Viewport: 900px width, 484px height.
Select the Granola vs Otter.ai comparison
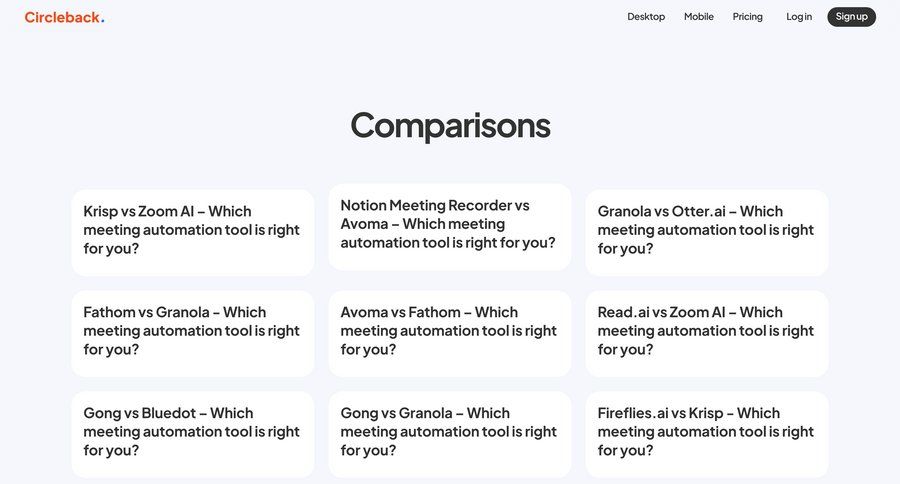tap(706, 230)
